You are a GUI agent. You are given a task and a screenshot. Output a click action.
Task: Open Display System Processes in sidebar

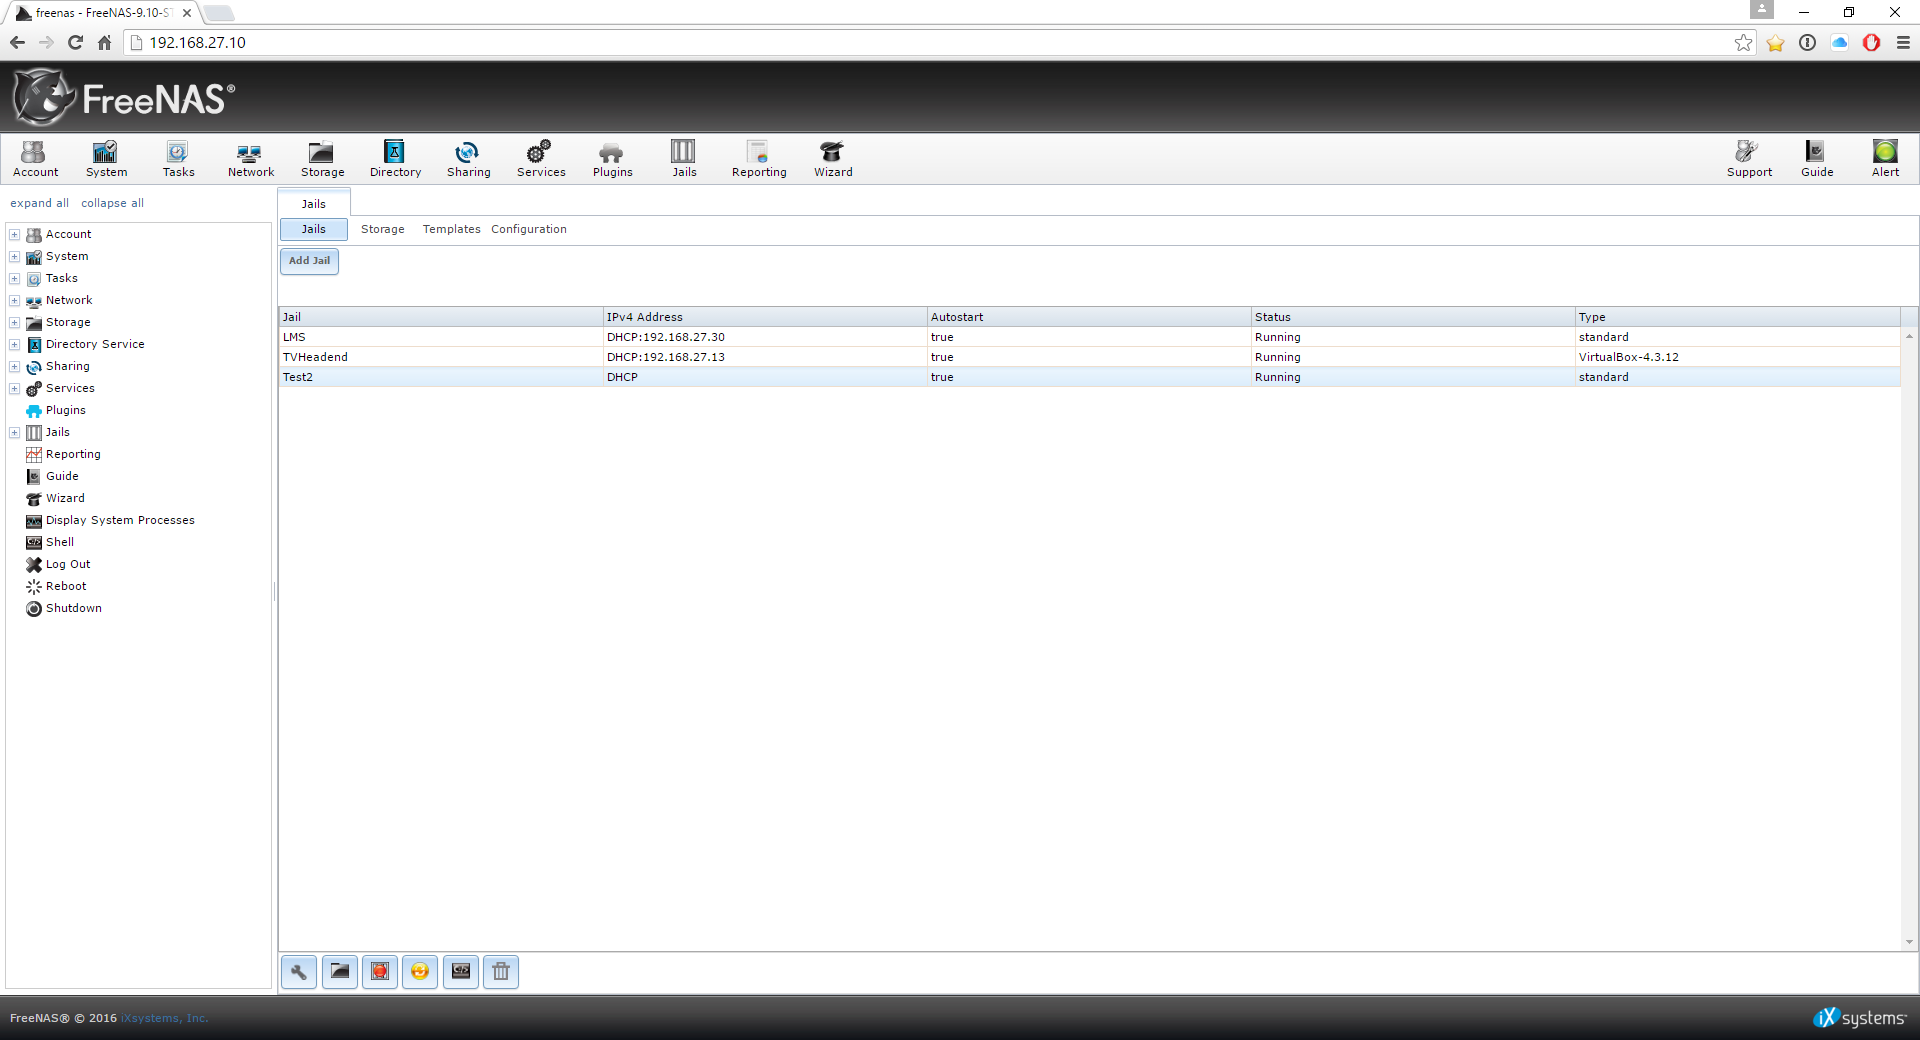coord(110,520)
